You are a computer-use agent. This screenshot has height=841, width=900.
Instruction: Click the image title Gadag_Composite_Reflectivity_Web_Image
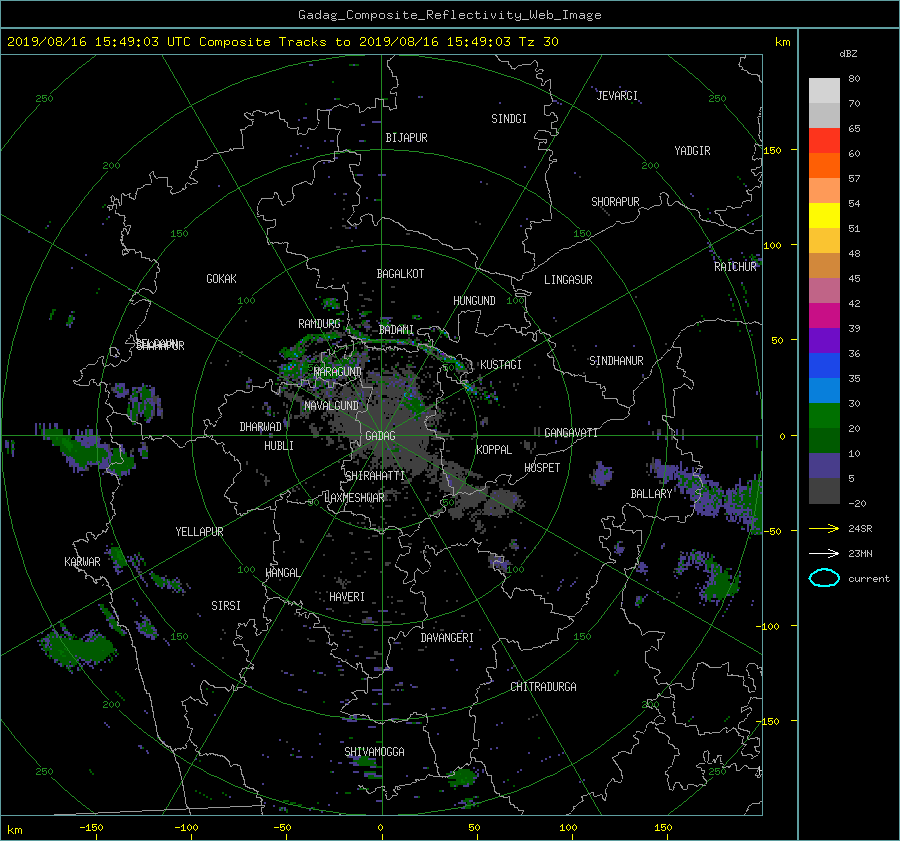pos(449,15)
